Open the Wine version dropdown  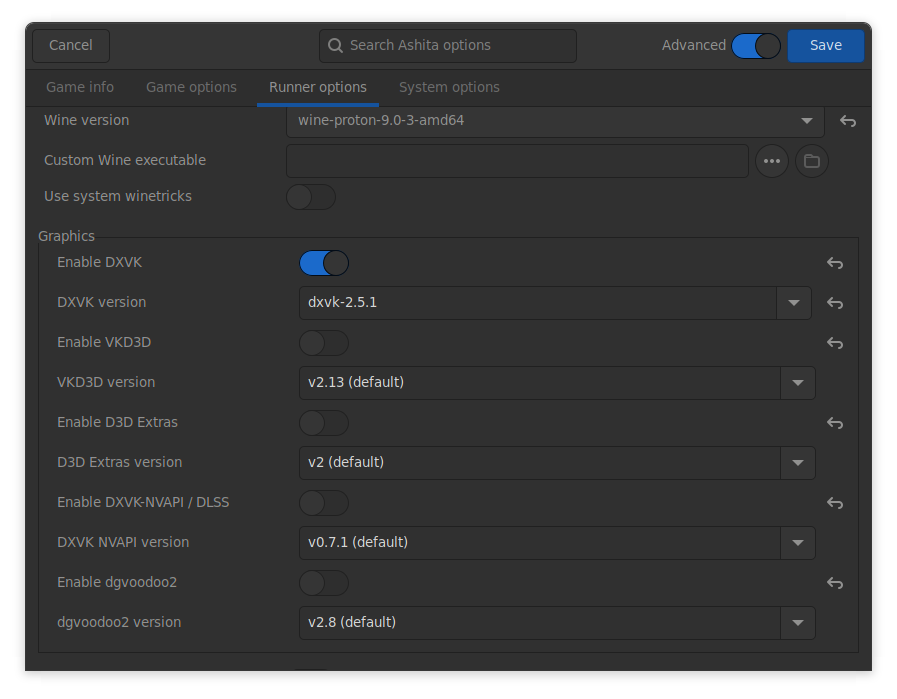pos(807,121)
